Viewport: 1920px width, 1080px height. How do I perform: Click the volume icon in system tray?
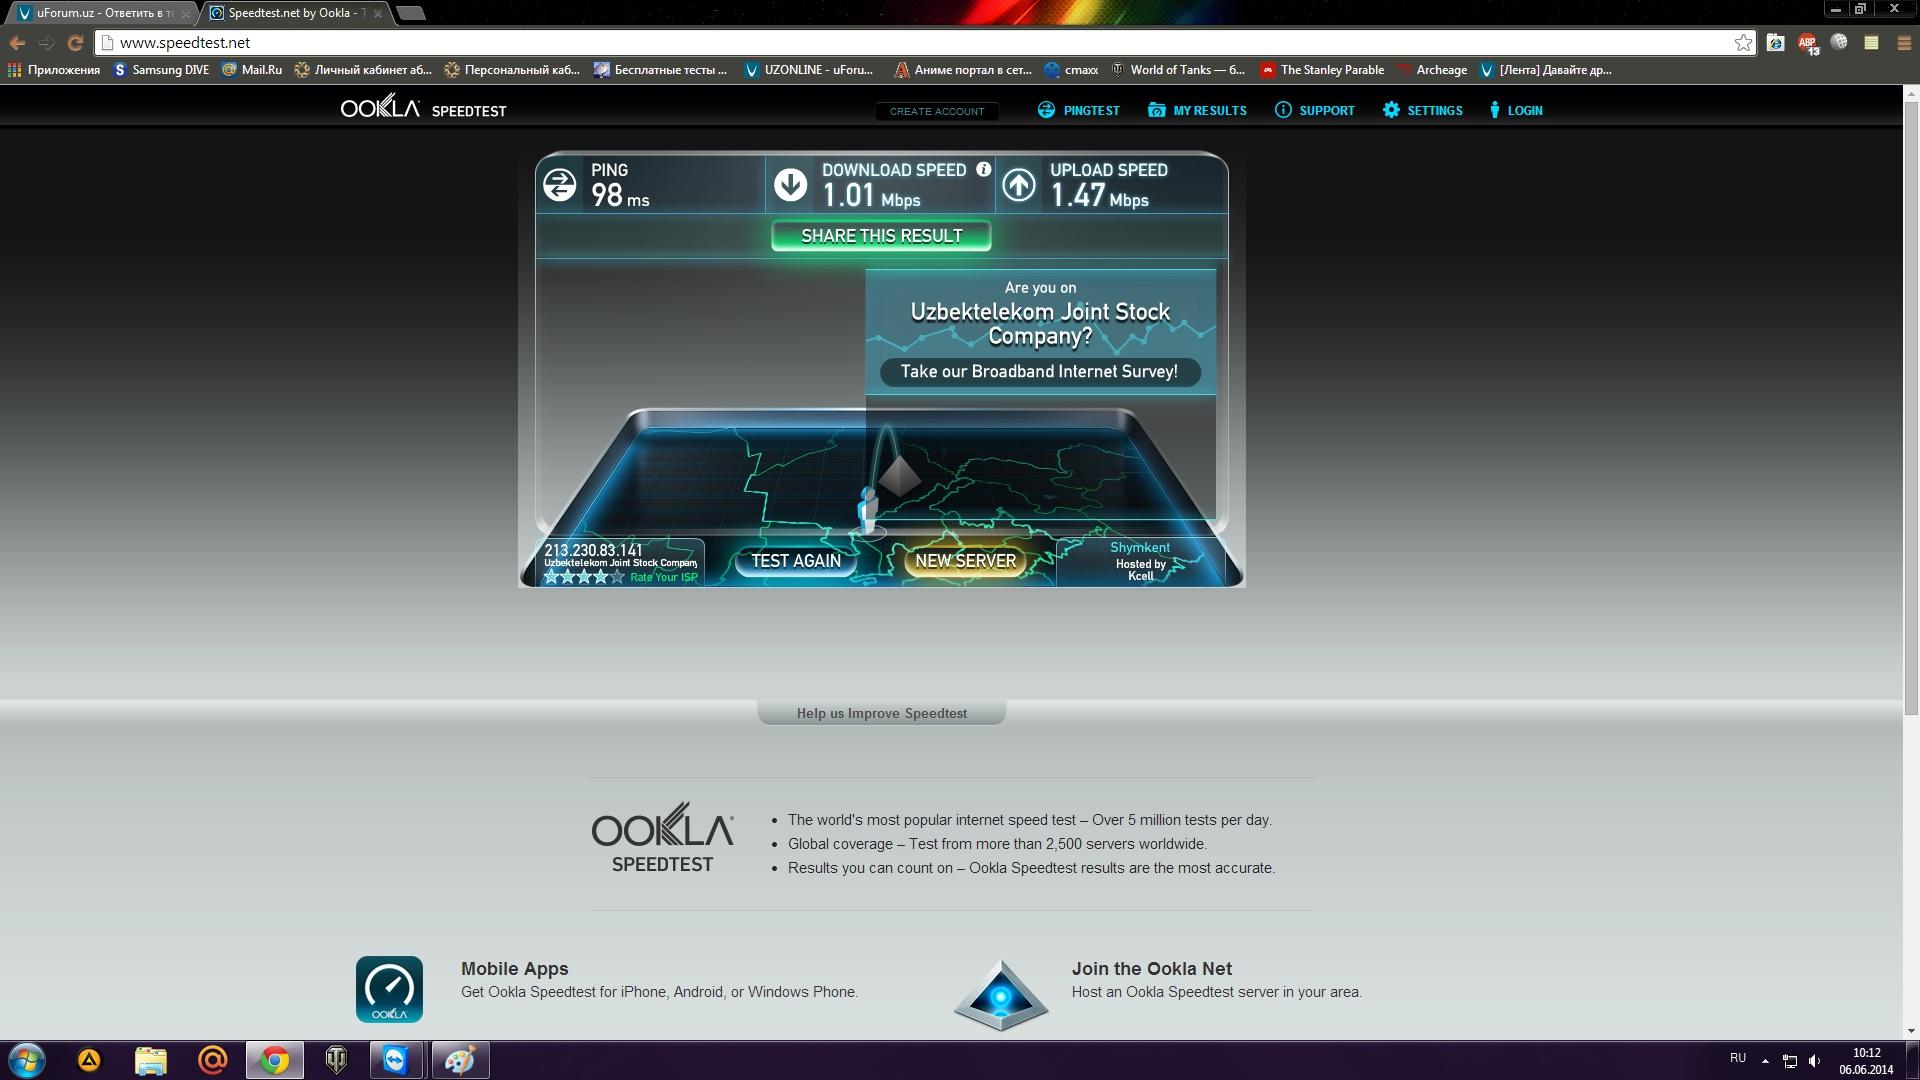point(1815,1061)
